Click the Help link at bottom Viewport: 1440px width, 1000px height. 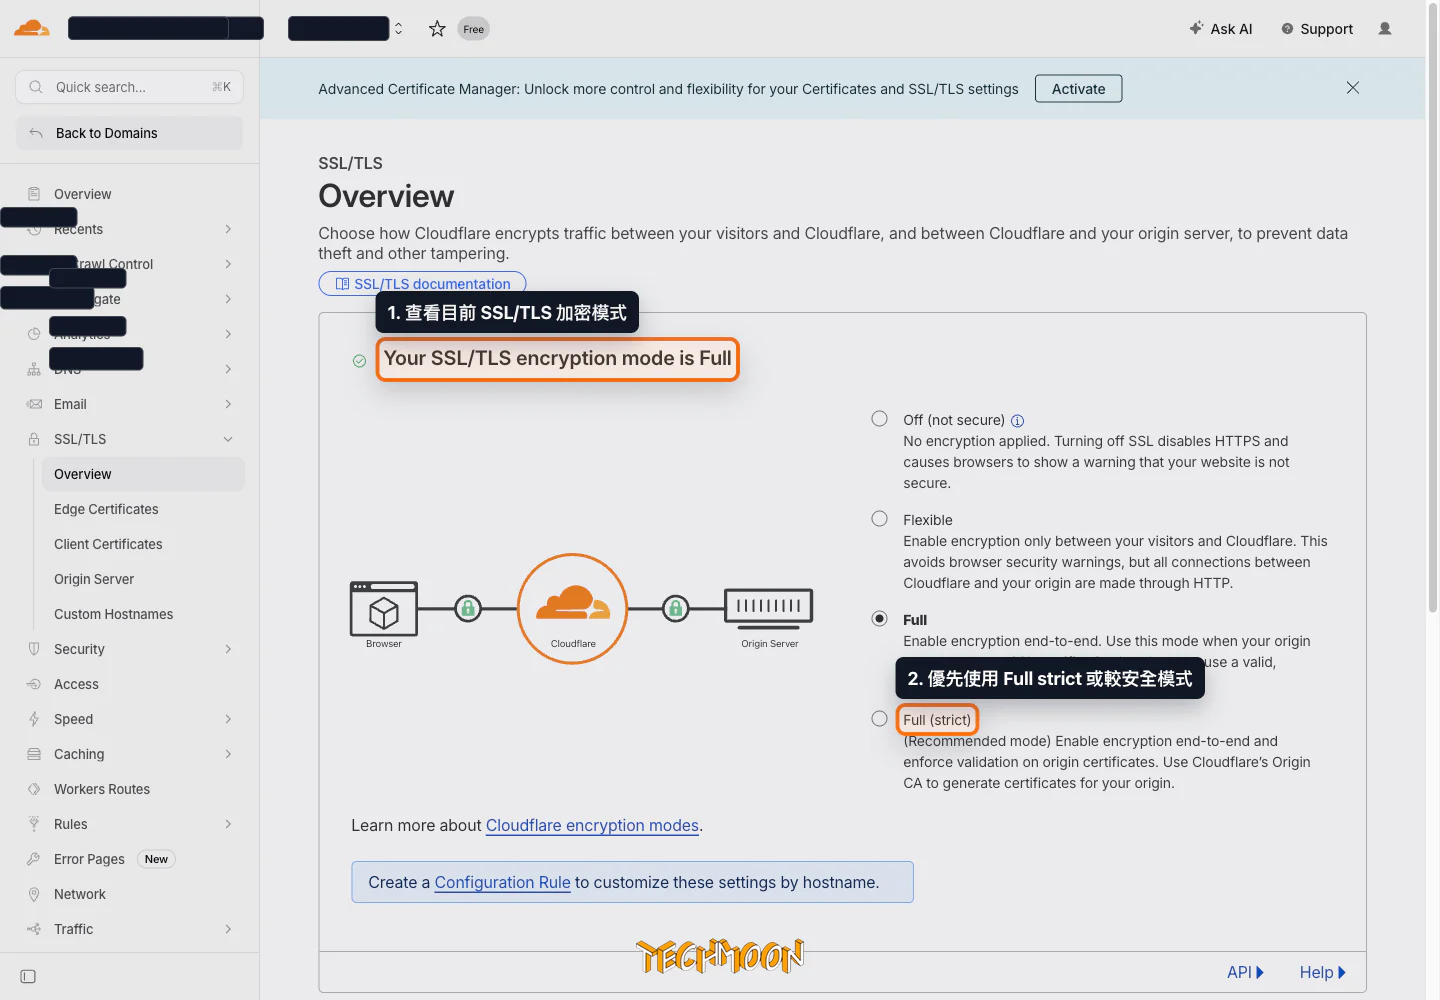(1322, 972)
